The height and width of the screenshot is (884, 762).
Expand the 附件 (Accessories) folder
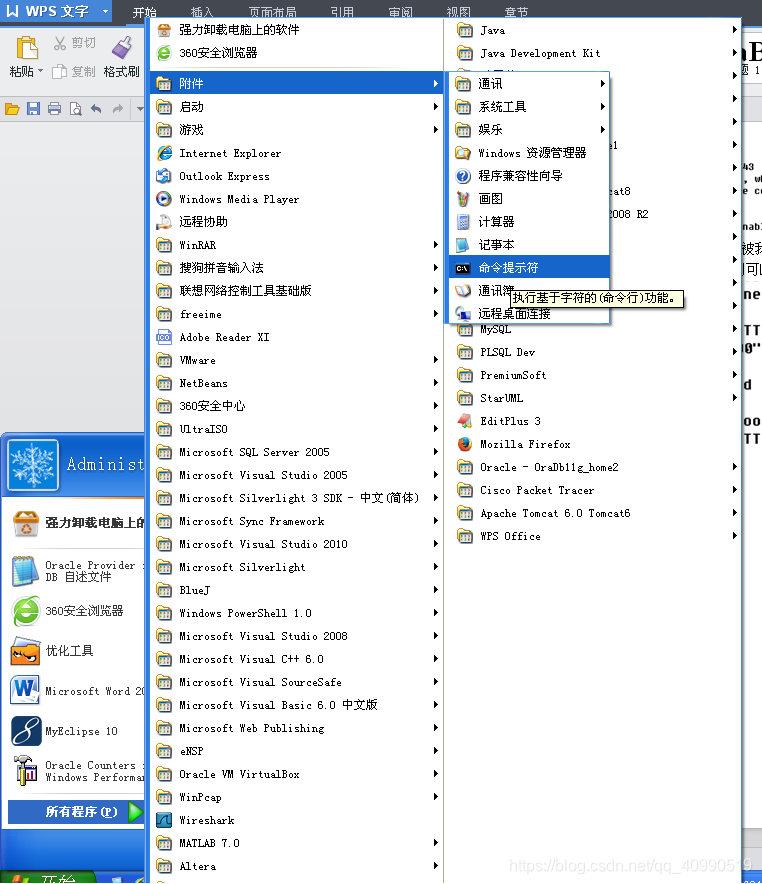pyautogui.click(x=296, y=83)
